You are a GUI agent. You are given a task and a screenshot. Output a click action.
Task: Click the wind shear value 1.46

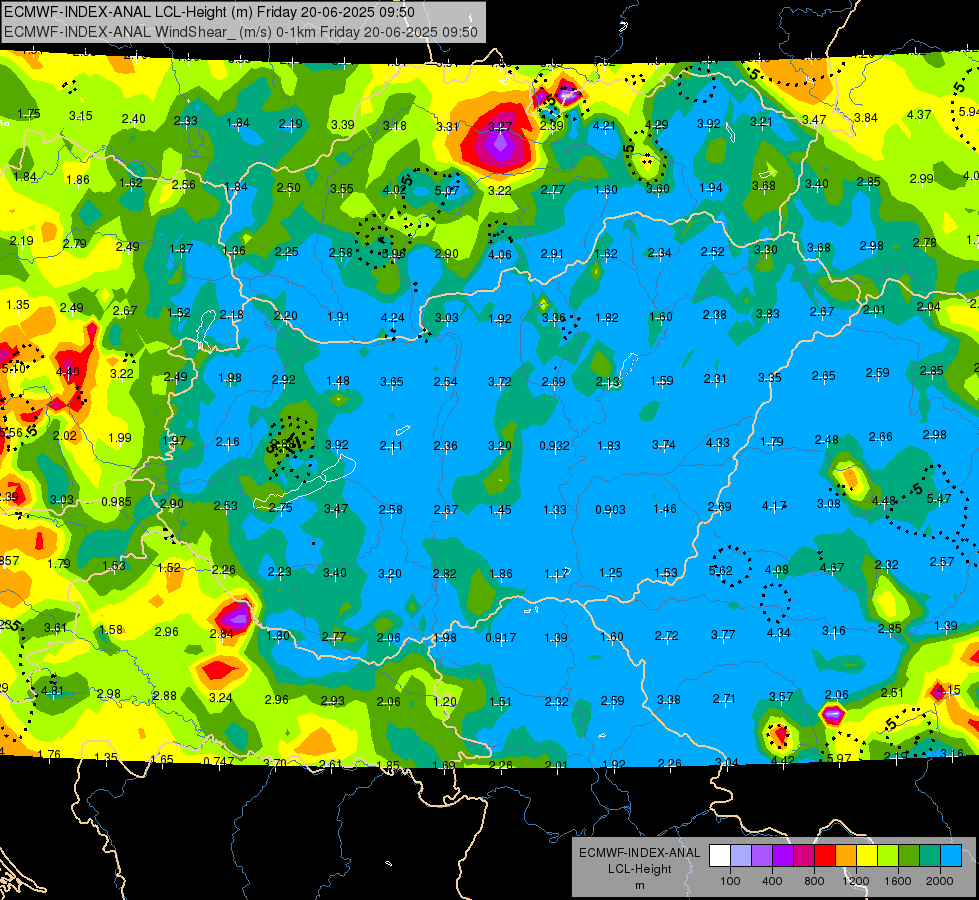665,509
